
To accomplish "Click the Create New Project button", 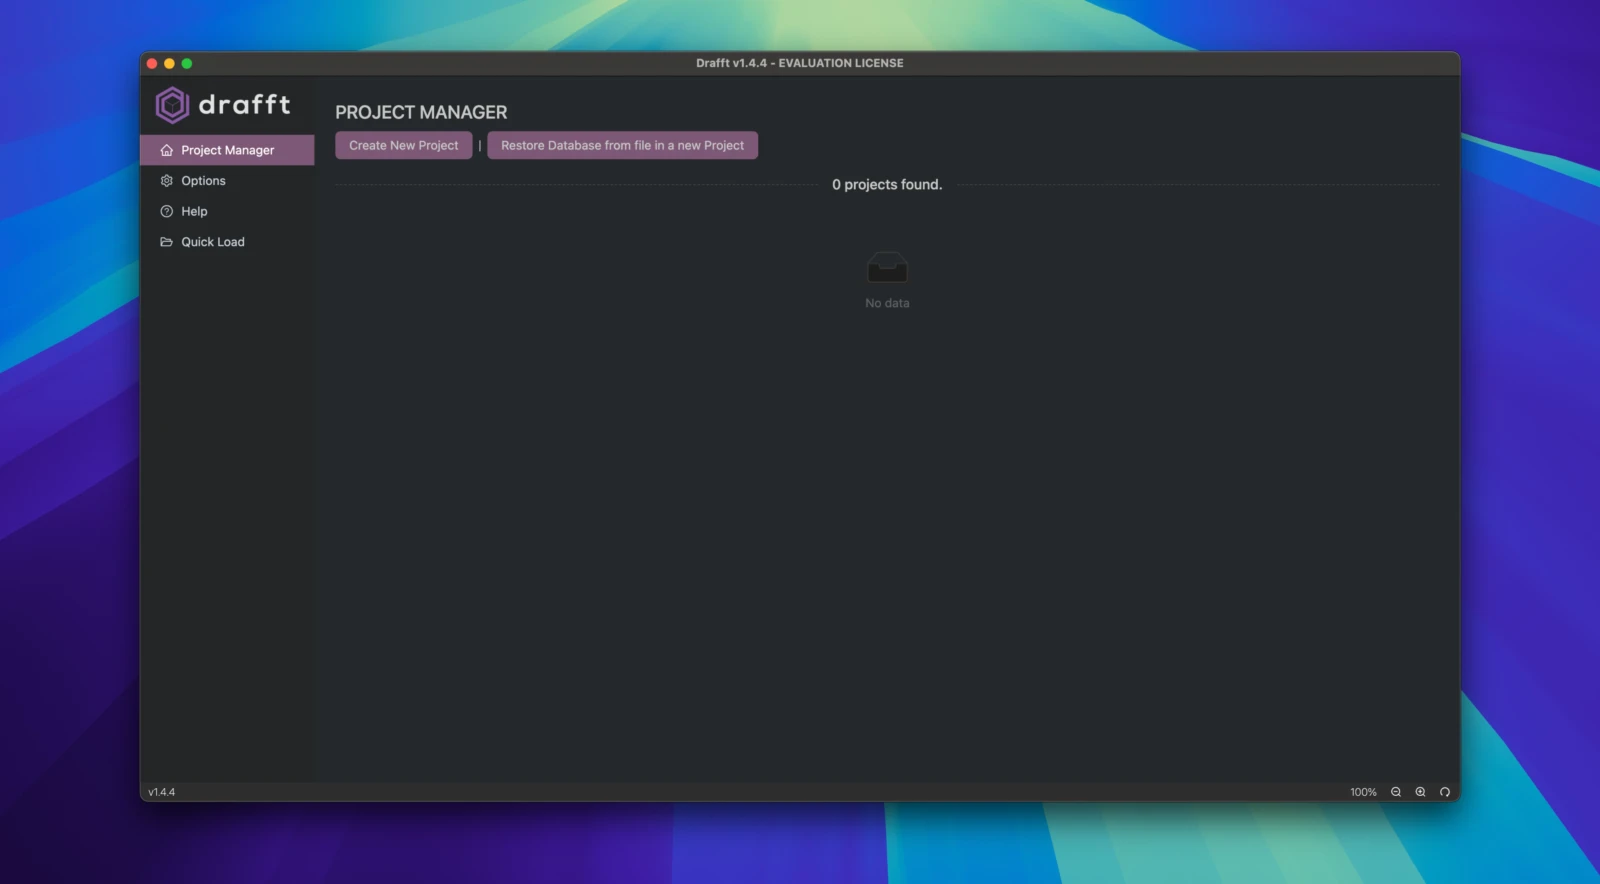I will tap(403, 145).
